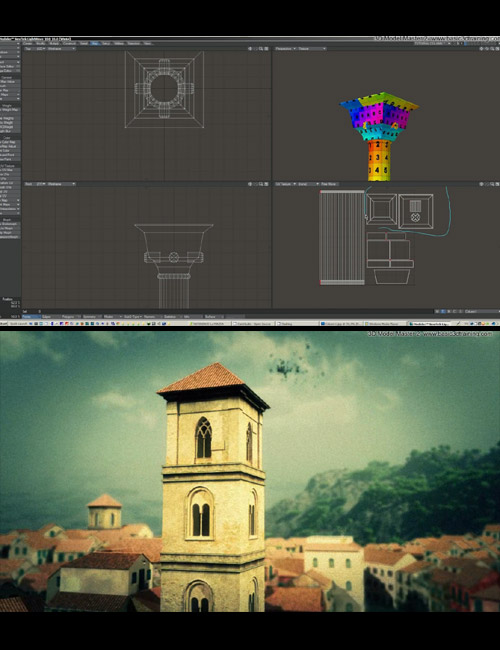
Task: Open the SubD-Type menu
Action: 133,317
